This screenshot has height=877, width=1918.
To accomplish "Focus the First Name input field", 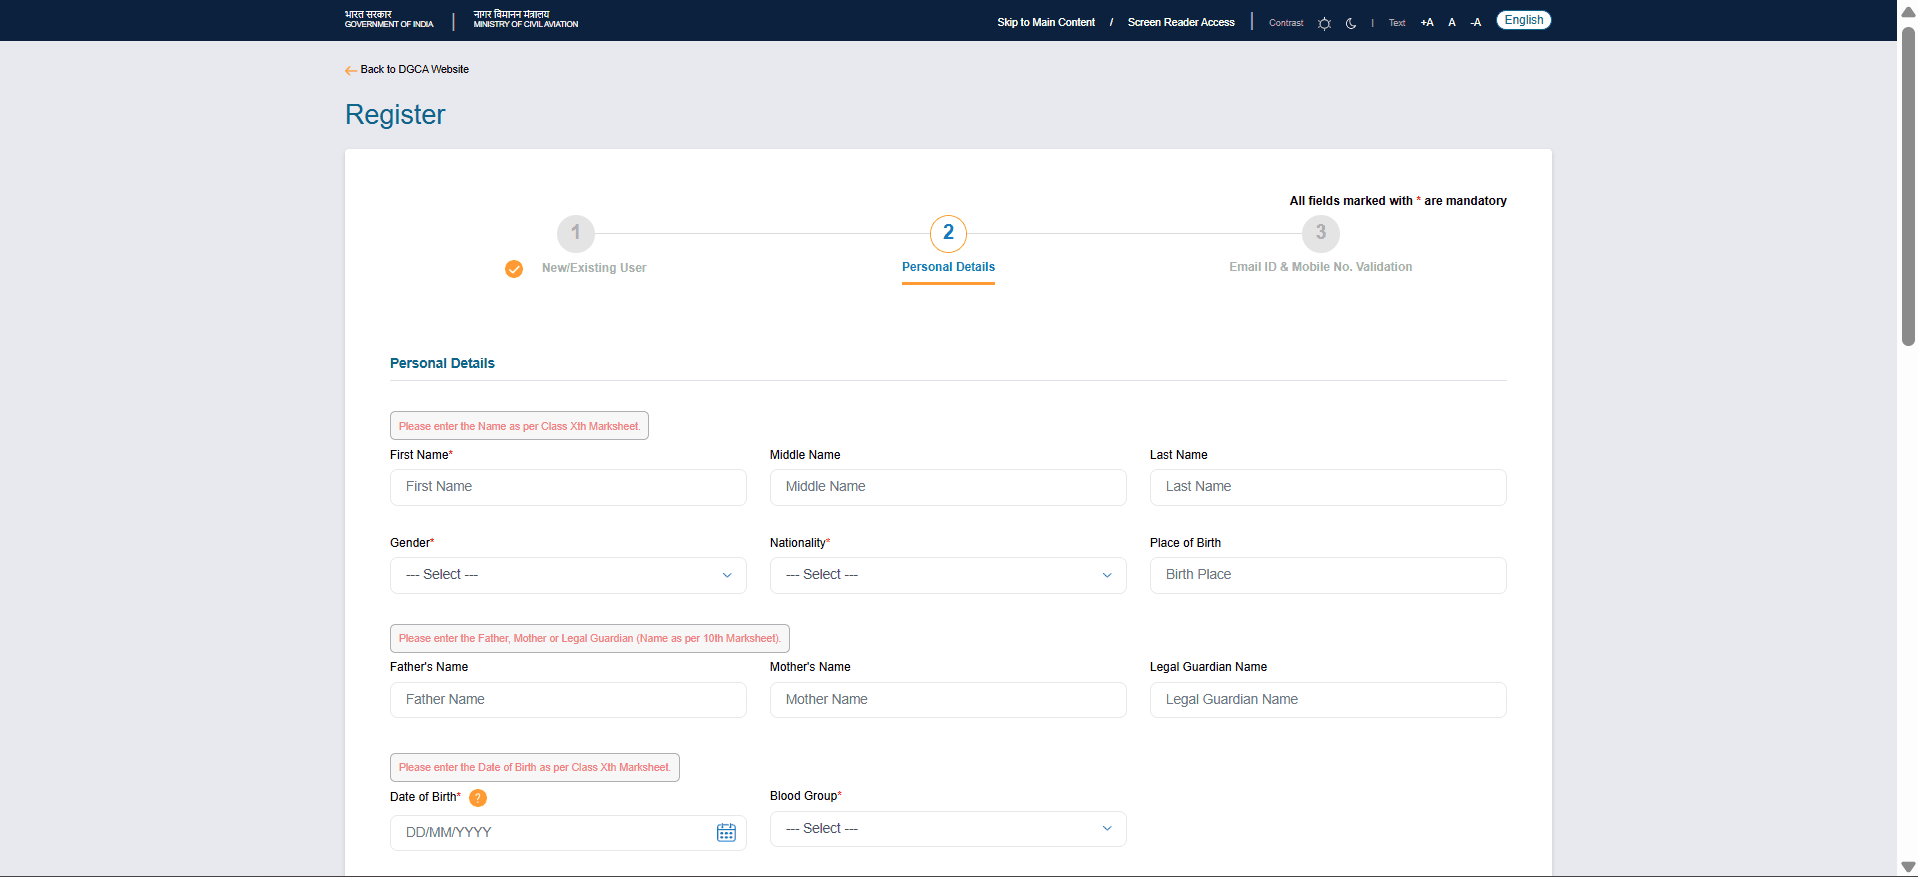I will coord(568,487).
